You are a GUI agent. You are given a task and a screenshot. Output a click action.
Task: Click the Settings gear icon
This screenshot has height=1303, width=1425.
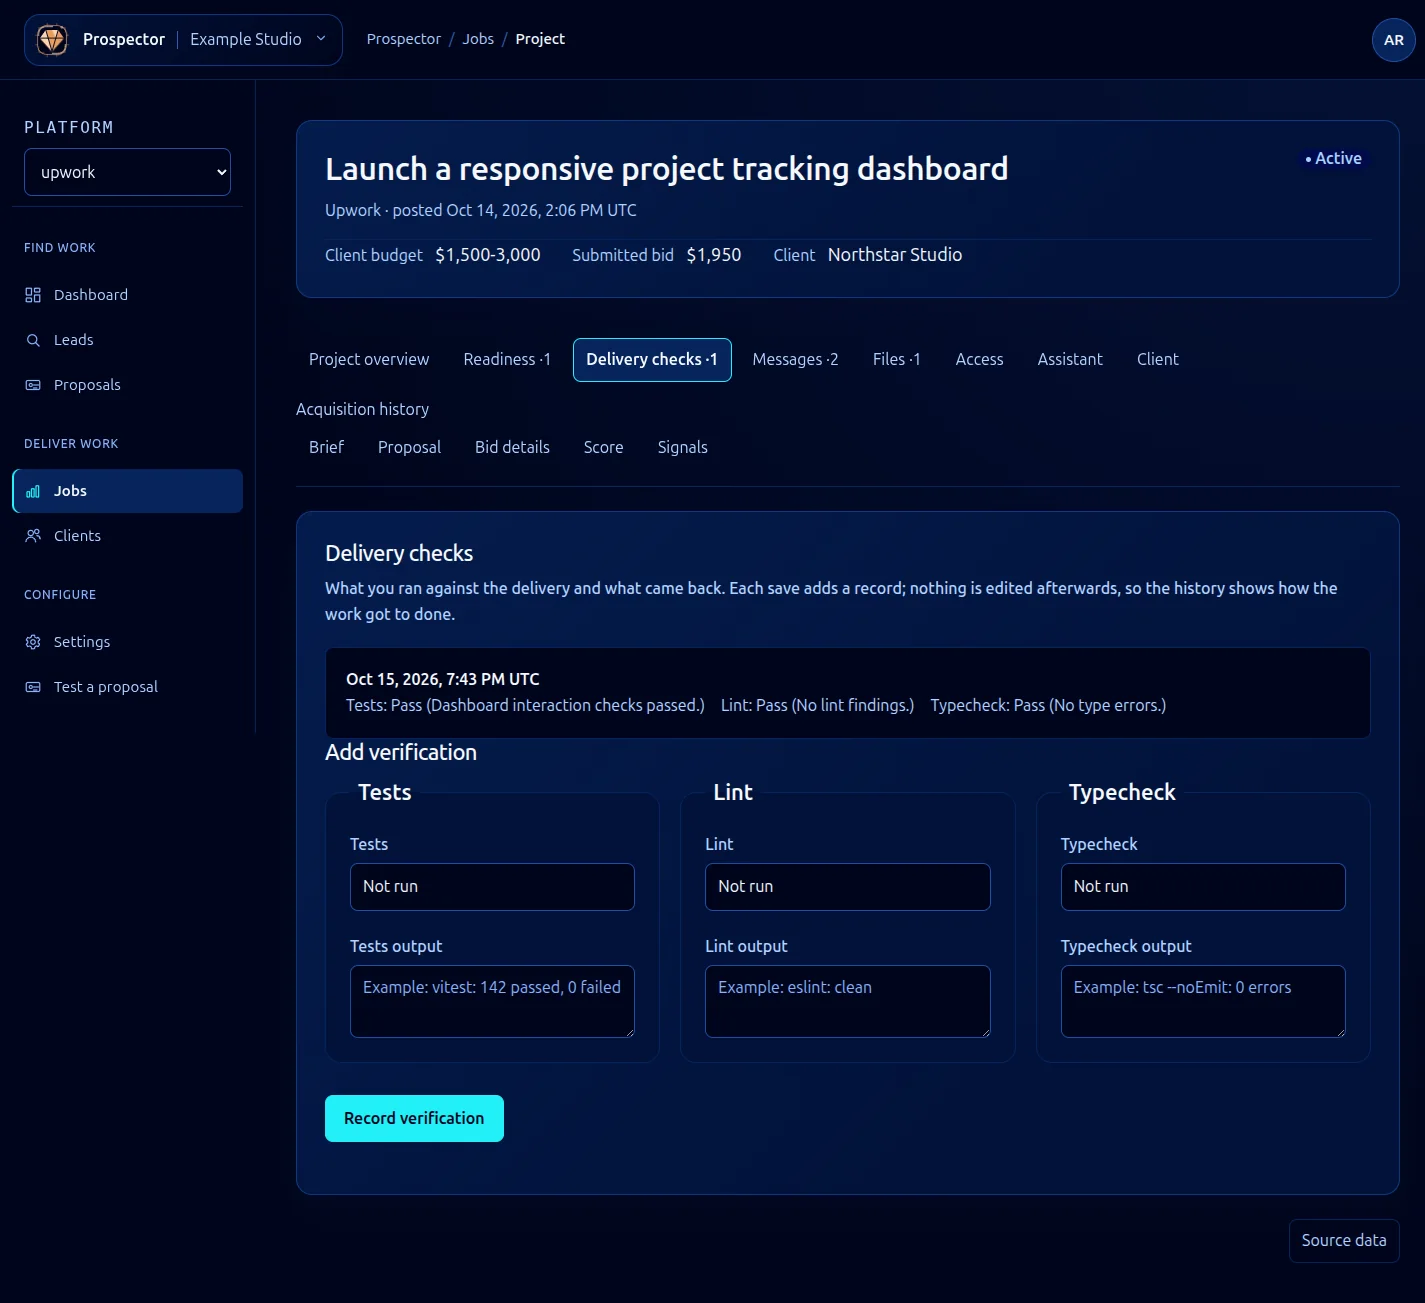pyautogui.click(x=33, y=642)
